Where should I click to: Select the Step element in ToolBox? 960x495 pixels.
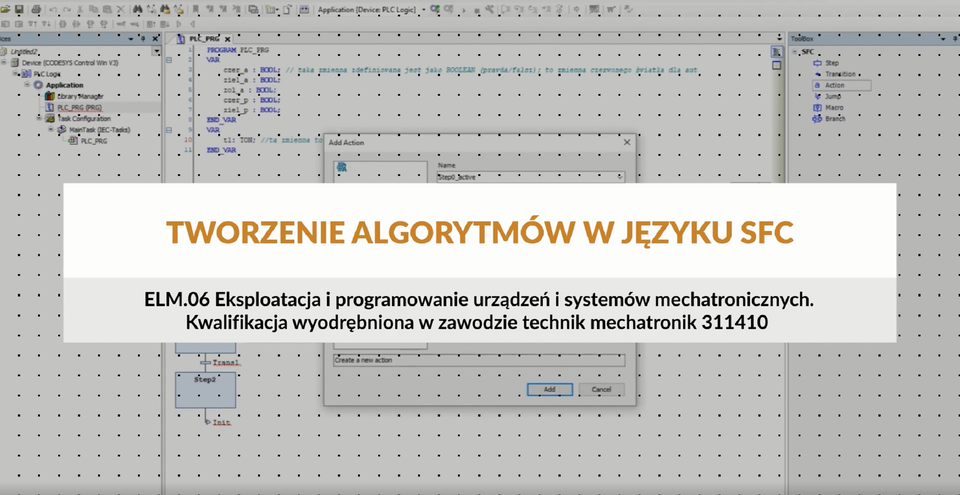coord(831,63)
